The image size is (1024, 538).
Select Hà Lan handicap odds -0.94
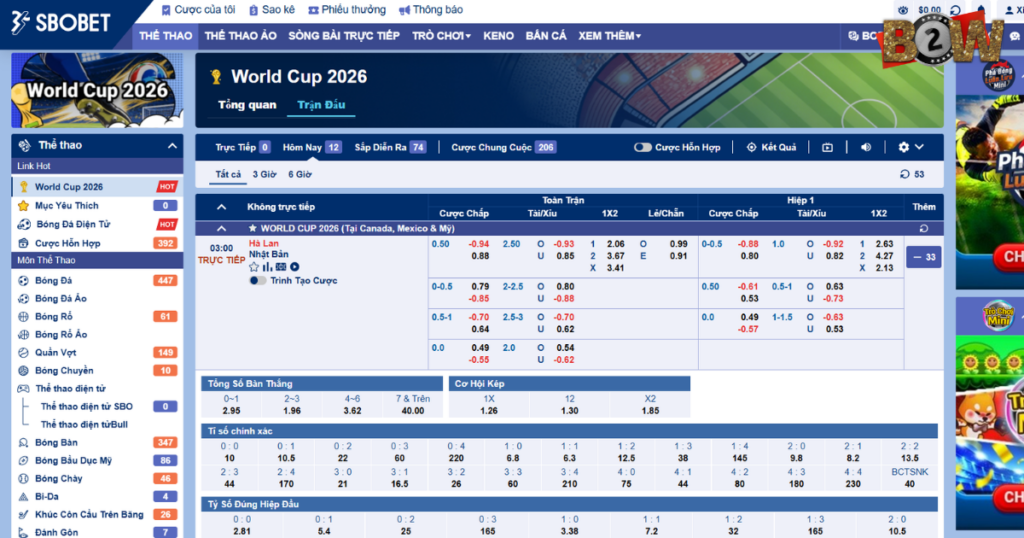coord(479,244)
